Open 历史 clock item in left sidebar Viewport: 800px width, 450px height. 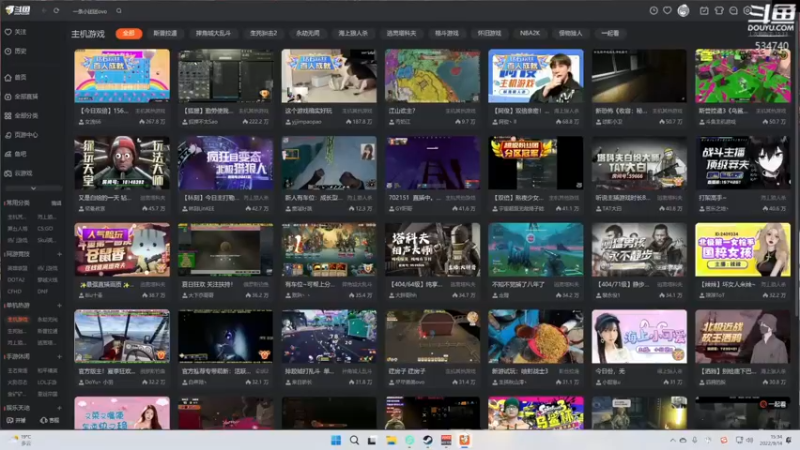pyautogui.click(x=16, y=51)
